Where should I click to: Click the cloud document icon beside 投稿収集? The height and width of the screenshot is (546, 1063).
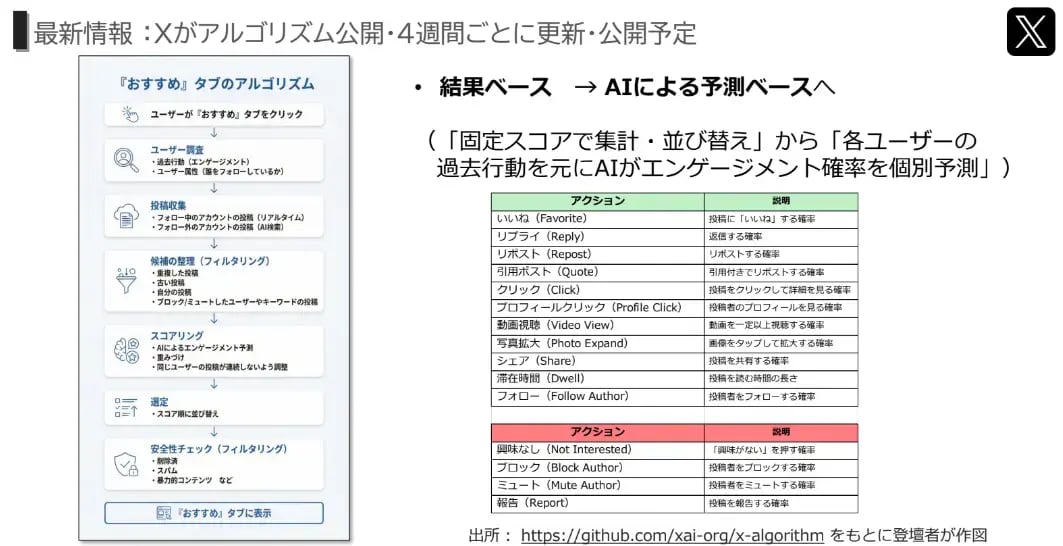[x=126, y=216]
